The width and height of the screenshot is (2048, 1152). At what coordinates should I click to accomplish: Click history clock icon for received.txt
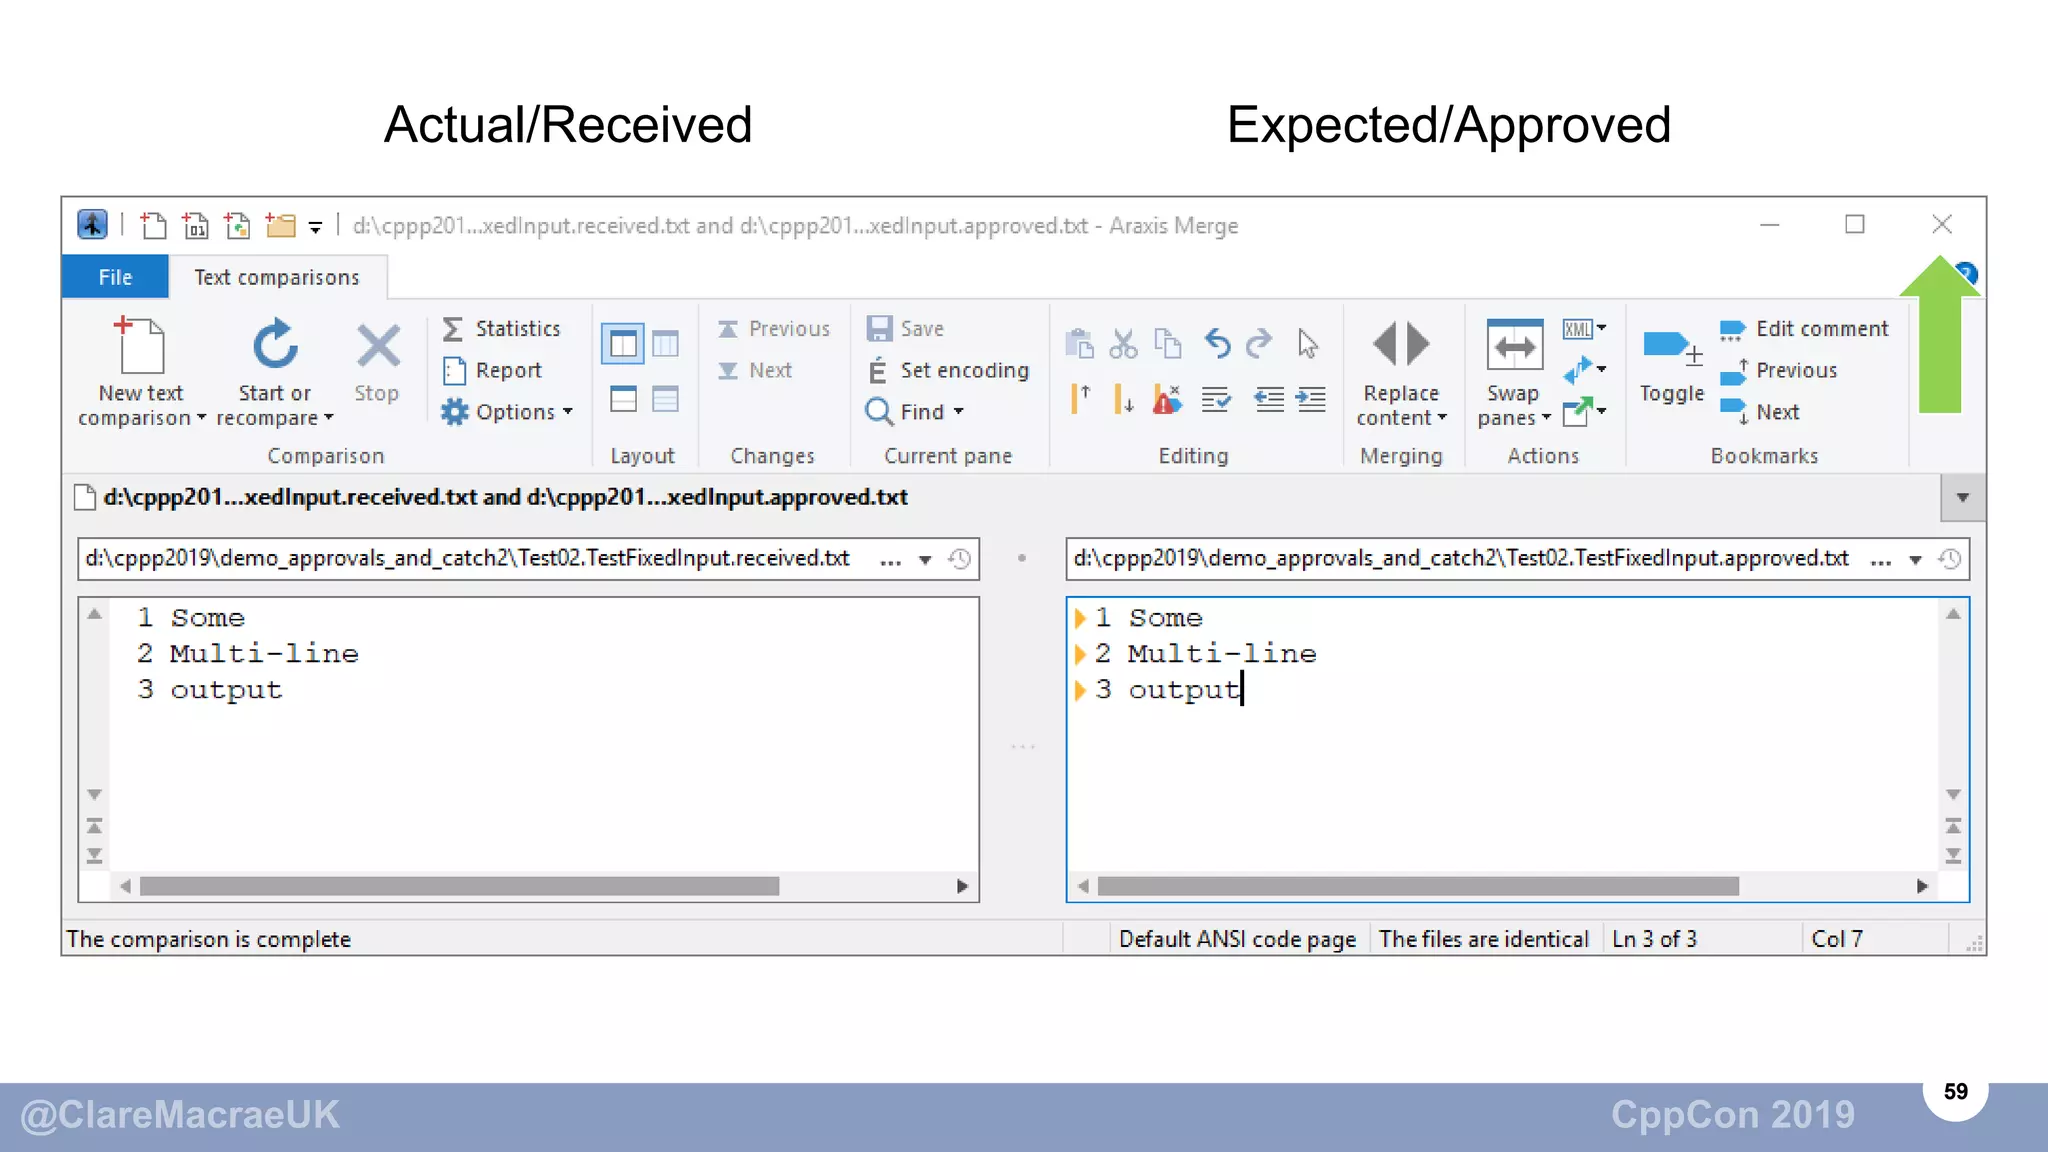click(959, 559)
